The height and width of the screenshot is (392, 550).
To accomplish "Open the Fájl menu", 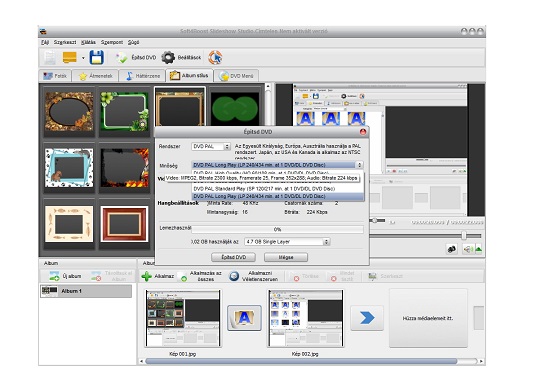I will tap(45, 42).
